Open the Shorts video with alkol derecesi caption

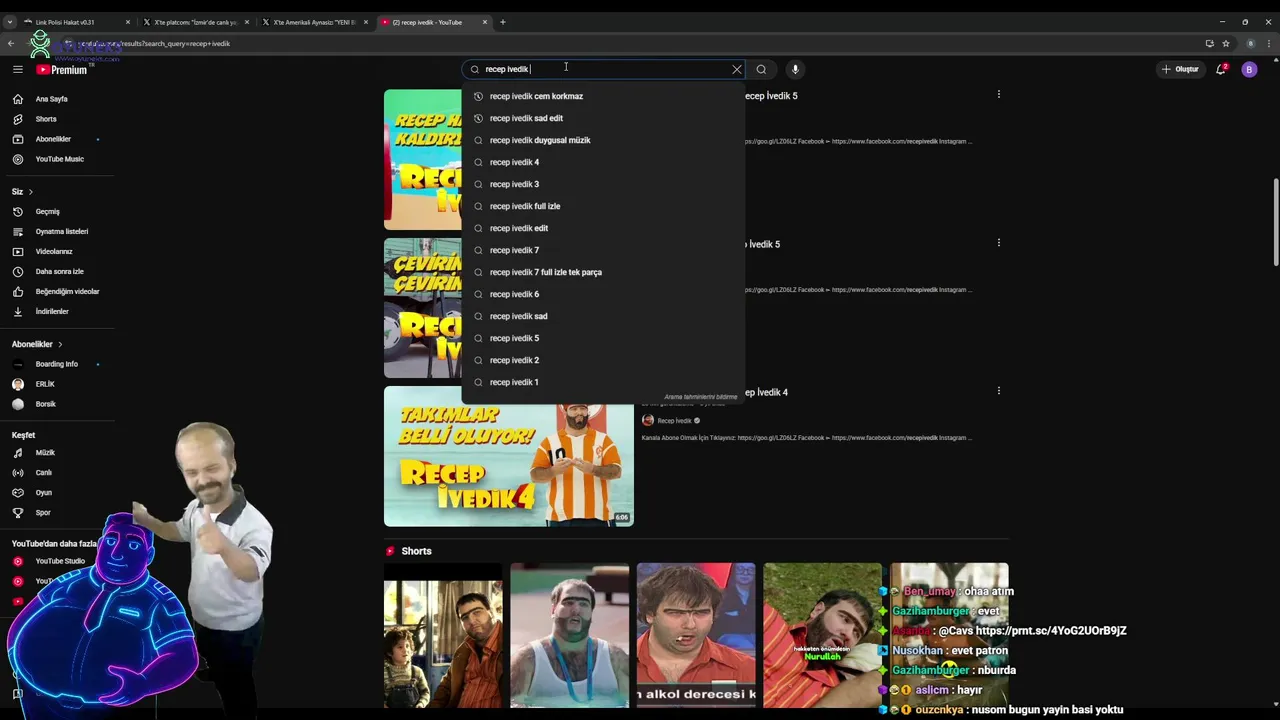696,636
